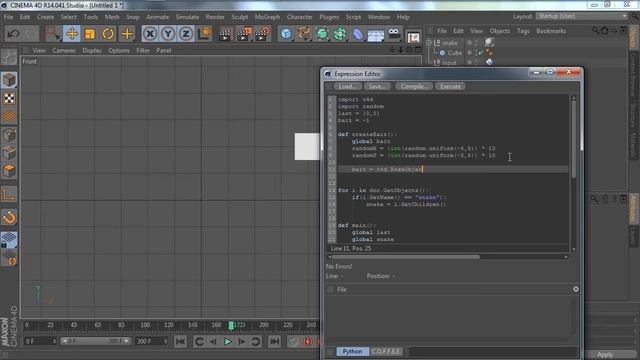This screenshot has height=360, width=640.
Task: Click Render View clapperboard icon
Action: tap(224, 34)
